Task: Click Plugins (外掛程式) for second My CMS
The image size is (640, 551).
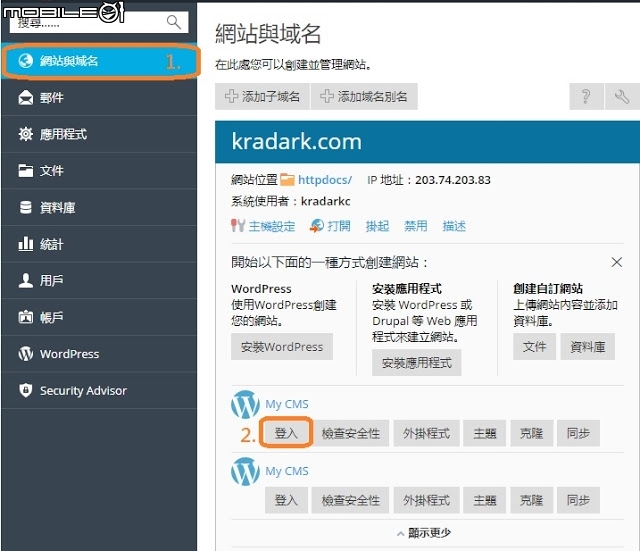Action: pos(427,500)
